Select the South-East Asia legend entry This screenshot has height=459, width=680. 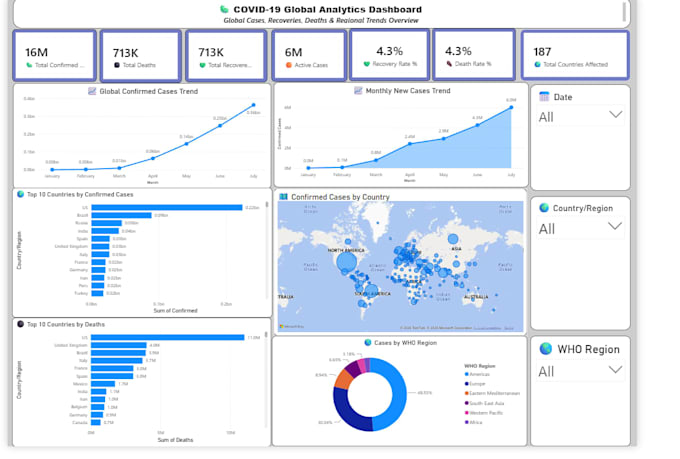(484, 403)
